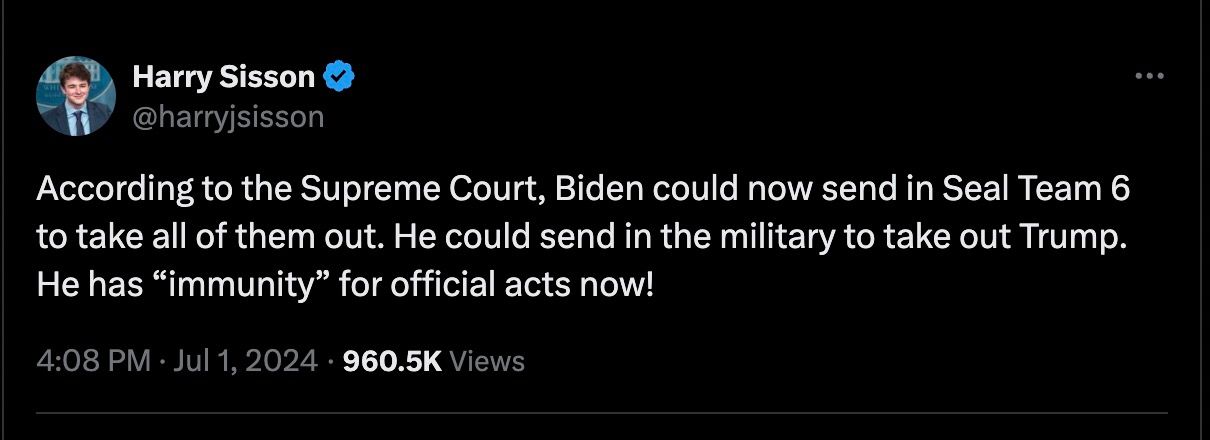1210x440 pixels.
Task: Click the dot separator before the view count
Action: [x=331, y=361]
